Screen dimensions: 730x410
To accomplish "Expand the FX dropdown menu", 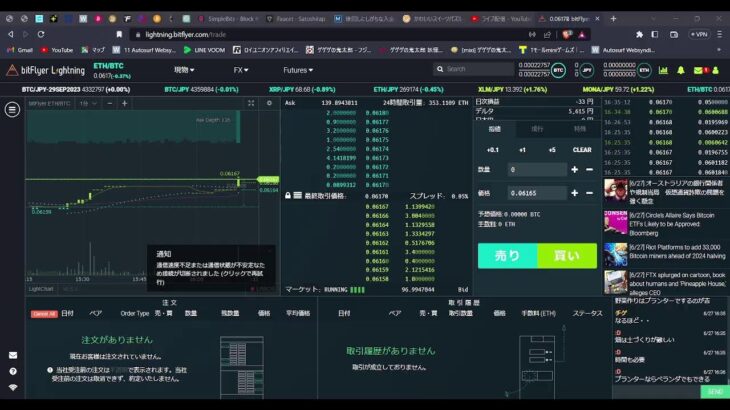I will tap(241, 70).
